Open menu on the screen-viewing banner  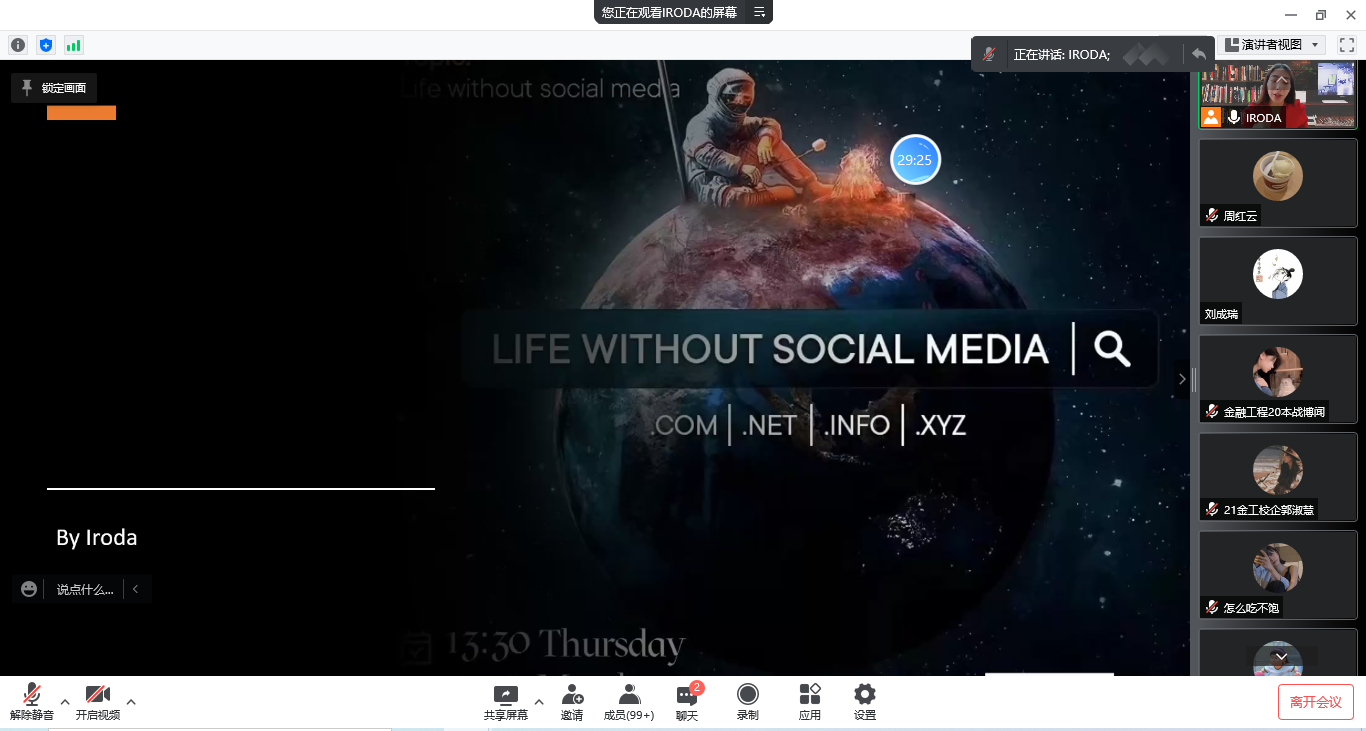click(x=759, y=13)
